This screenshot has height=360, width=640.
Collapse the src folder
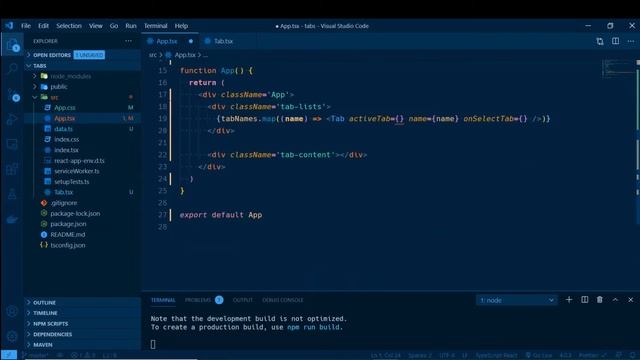pyautogui.click(x=54, y=97)
